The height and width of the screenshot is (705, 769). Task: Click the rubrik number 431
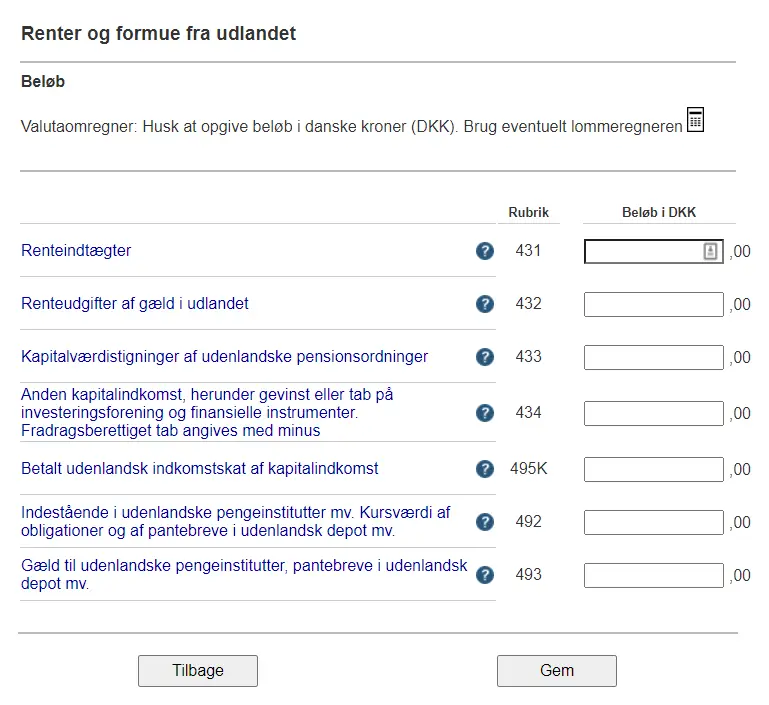click(528, 251)
